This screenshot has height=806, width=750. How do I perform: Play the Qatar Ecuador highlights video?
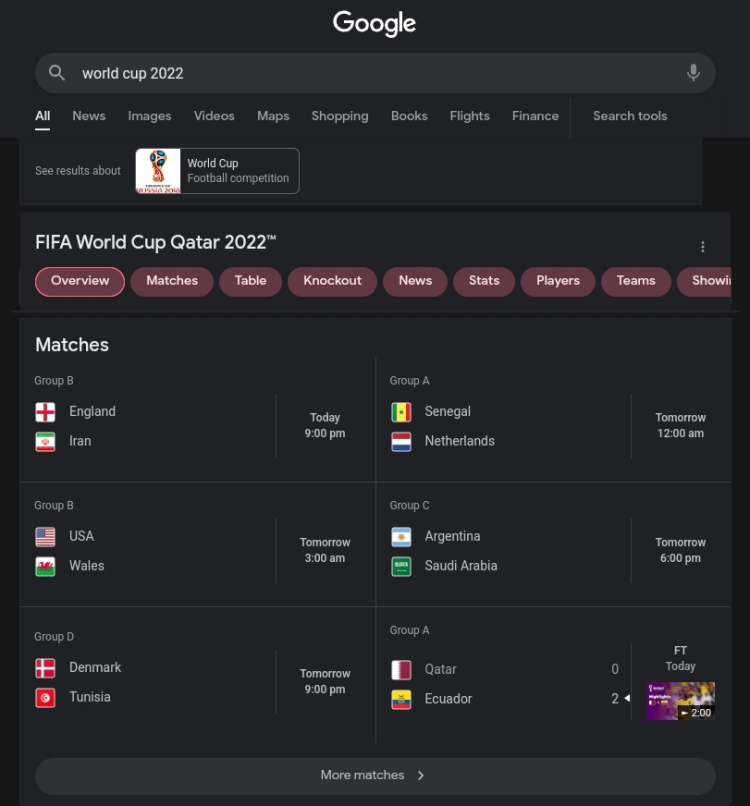tap(680, 701)
